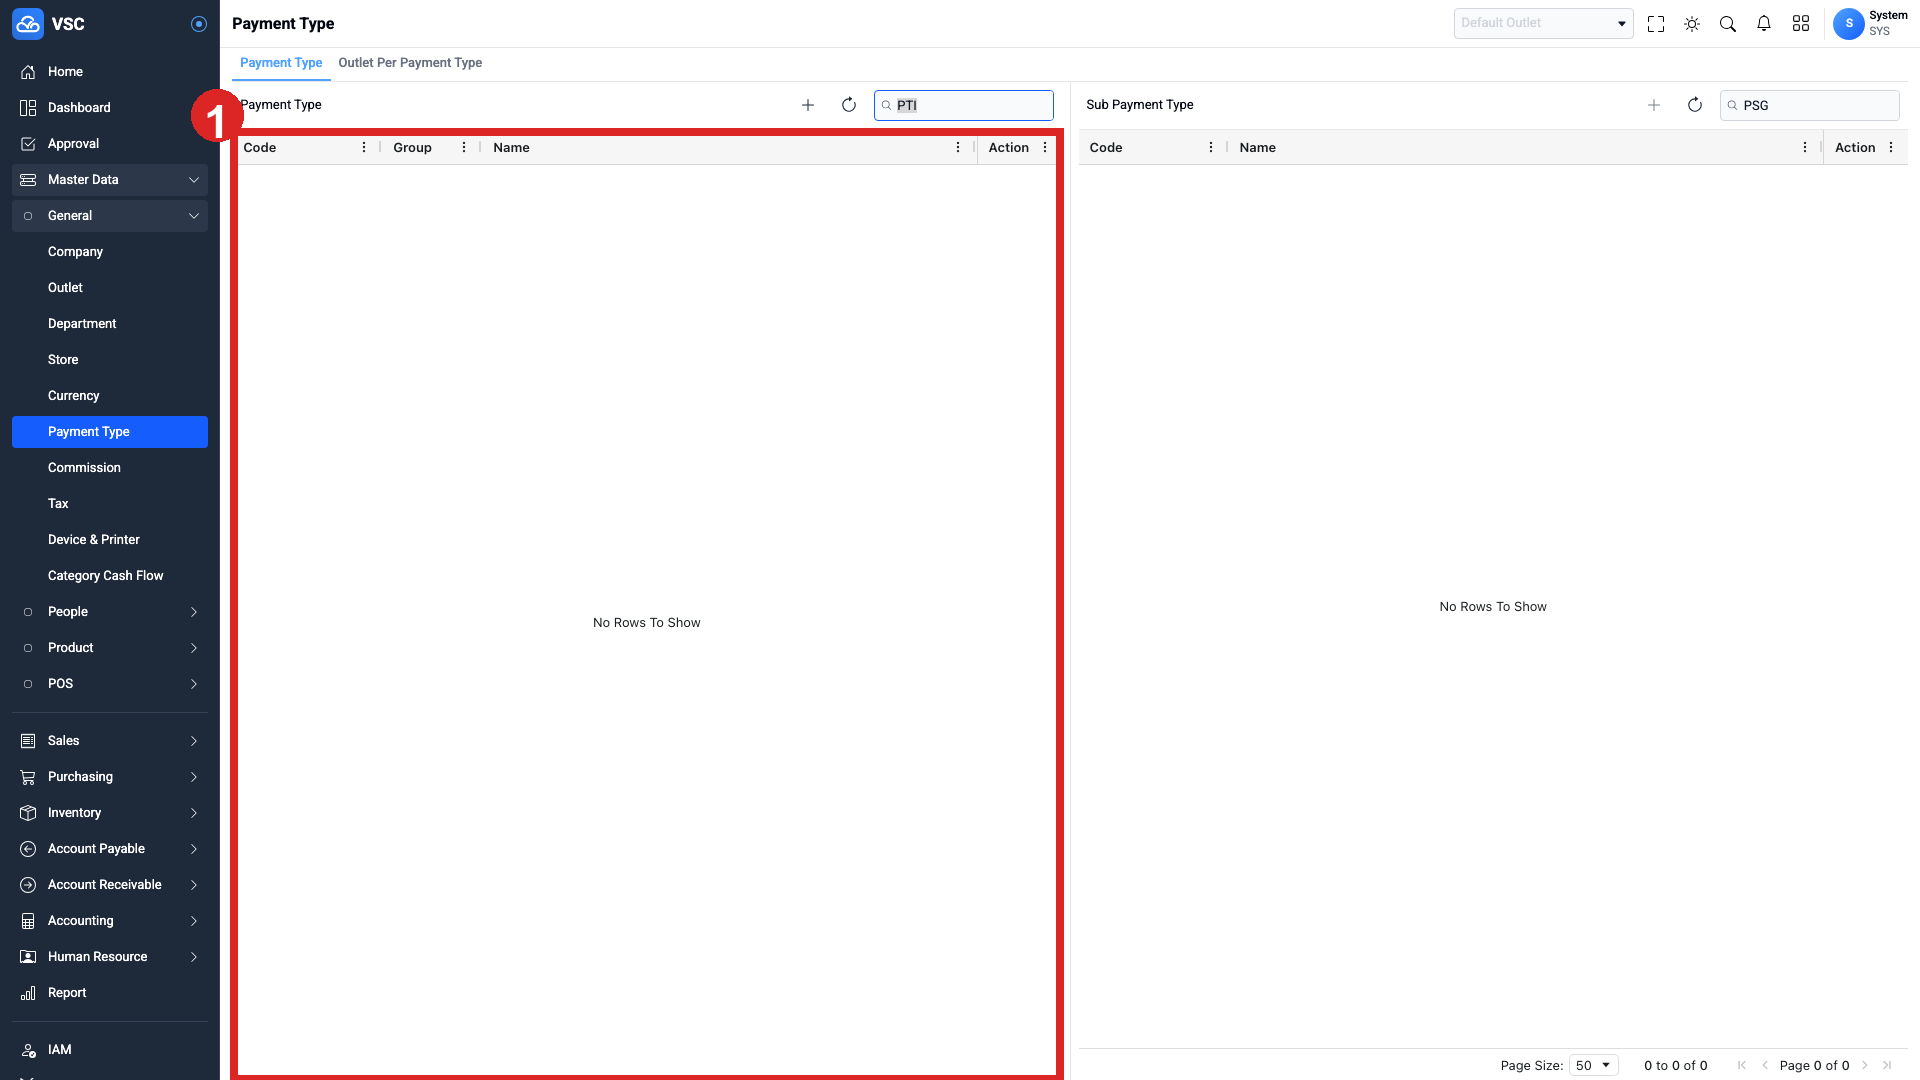
Task: Open the System user profile avatar
Action: point(1849,24)
